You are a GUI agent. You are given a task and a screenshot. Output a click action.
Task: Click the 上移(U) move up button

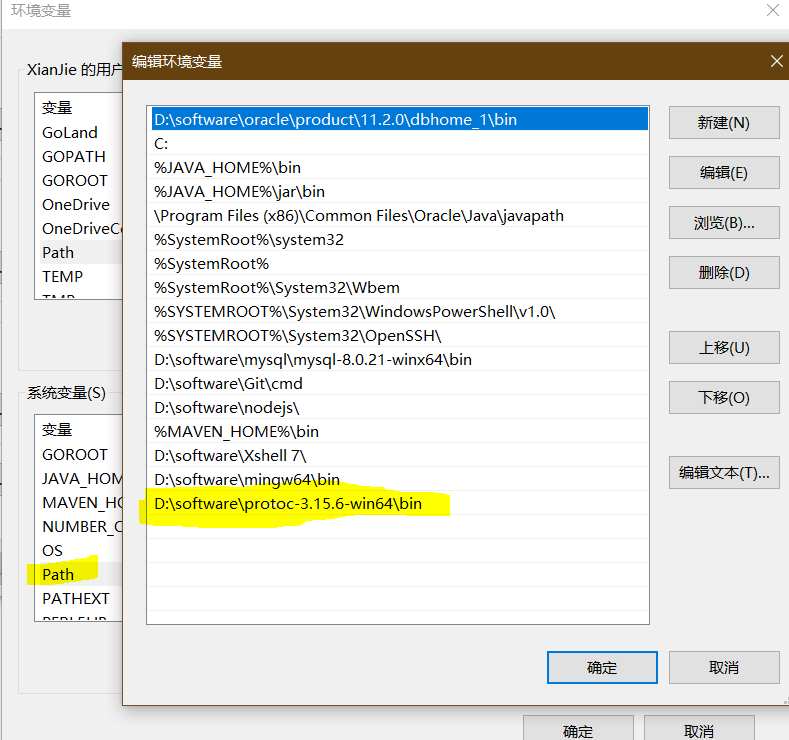(x=724, y=347)
